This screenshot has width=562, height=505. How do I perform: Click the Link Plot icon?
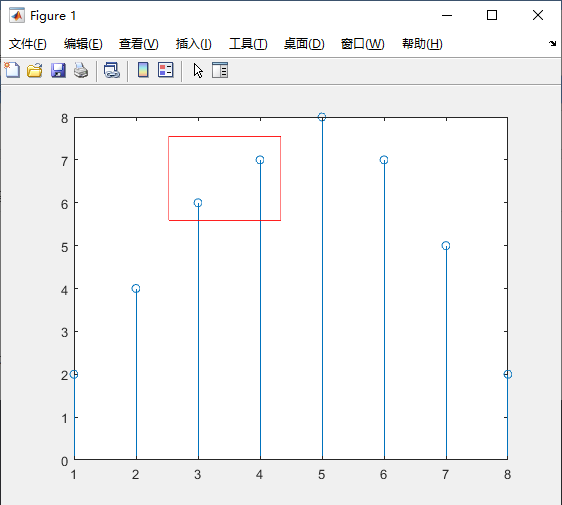click(x=112, y=70)
